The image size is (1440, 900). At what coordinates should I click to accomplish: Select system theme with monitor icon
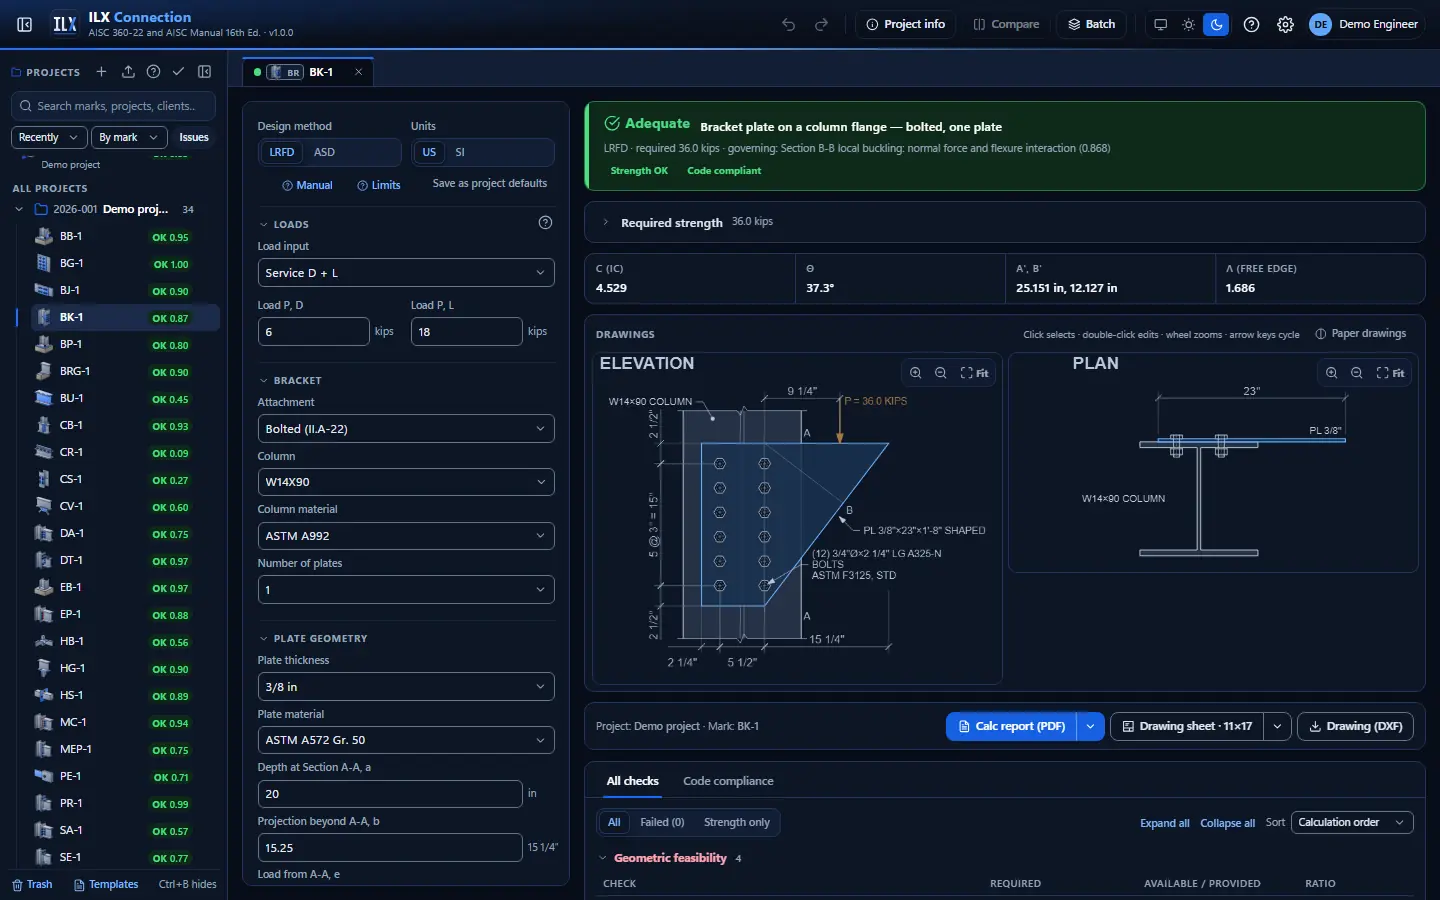(x=1160, y=24)
